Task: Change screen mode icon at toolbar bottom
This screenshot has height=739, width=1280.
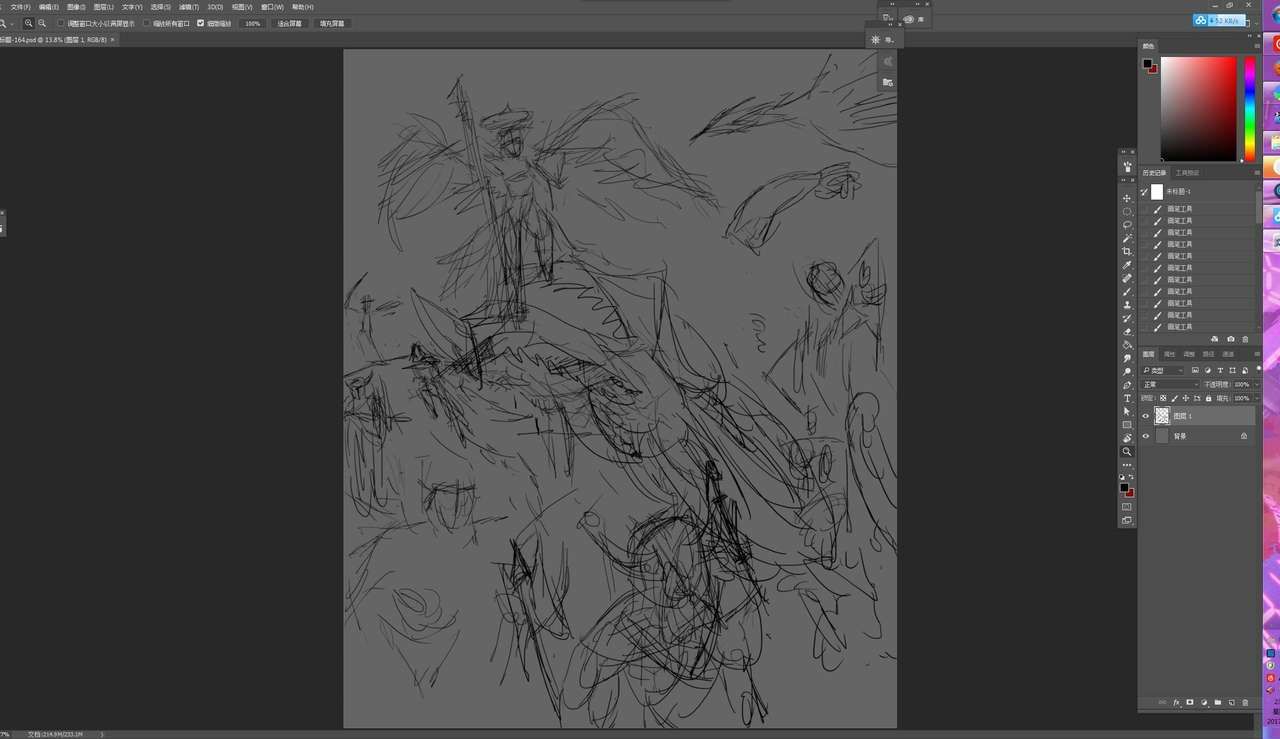Action: coord(1127,520)
